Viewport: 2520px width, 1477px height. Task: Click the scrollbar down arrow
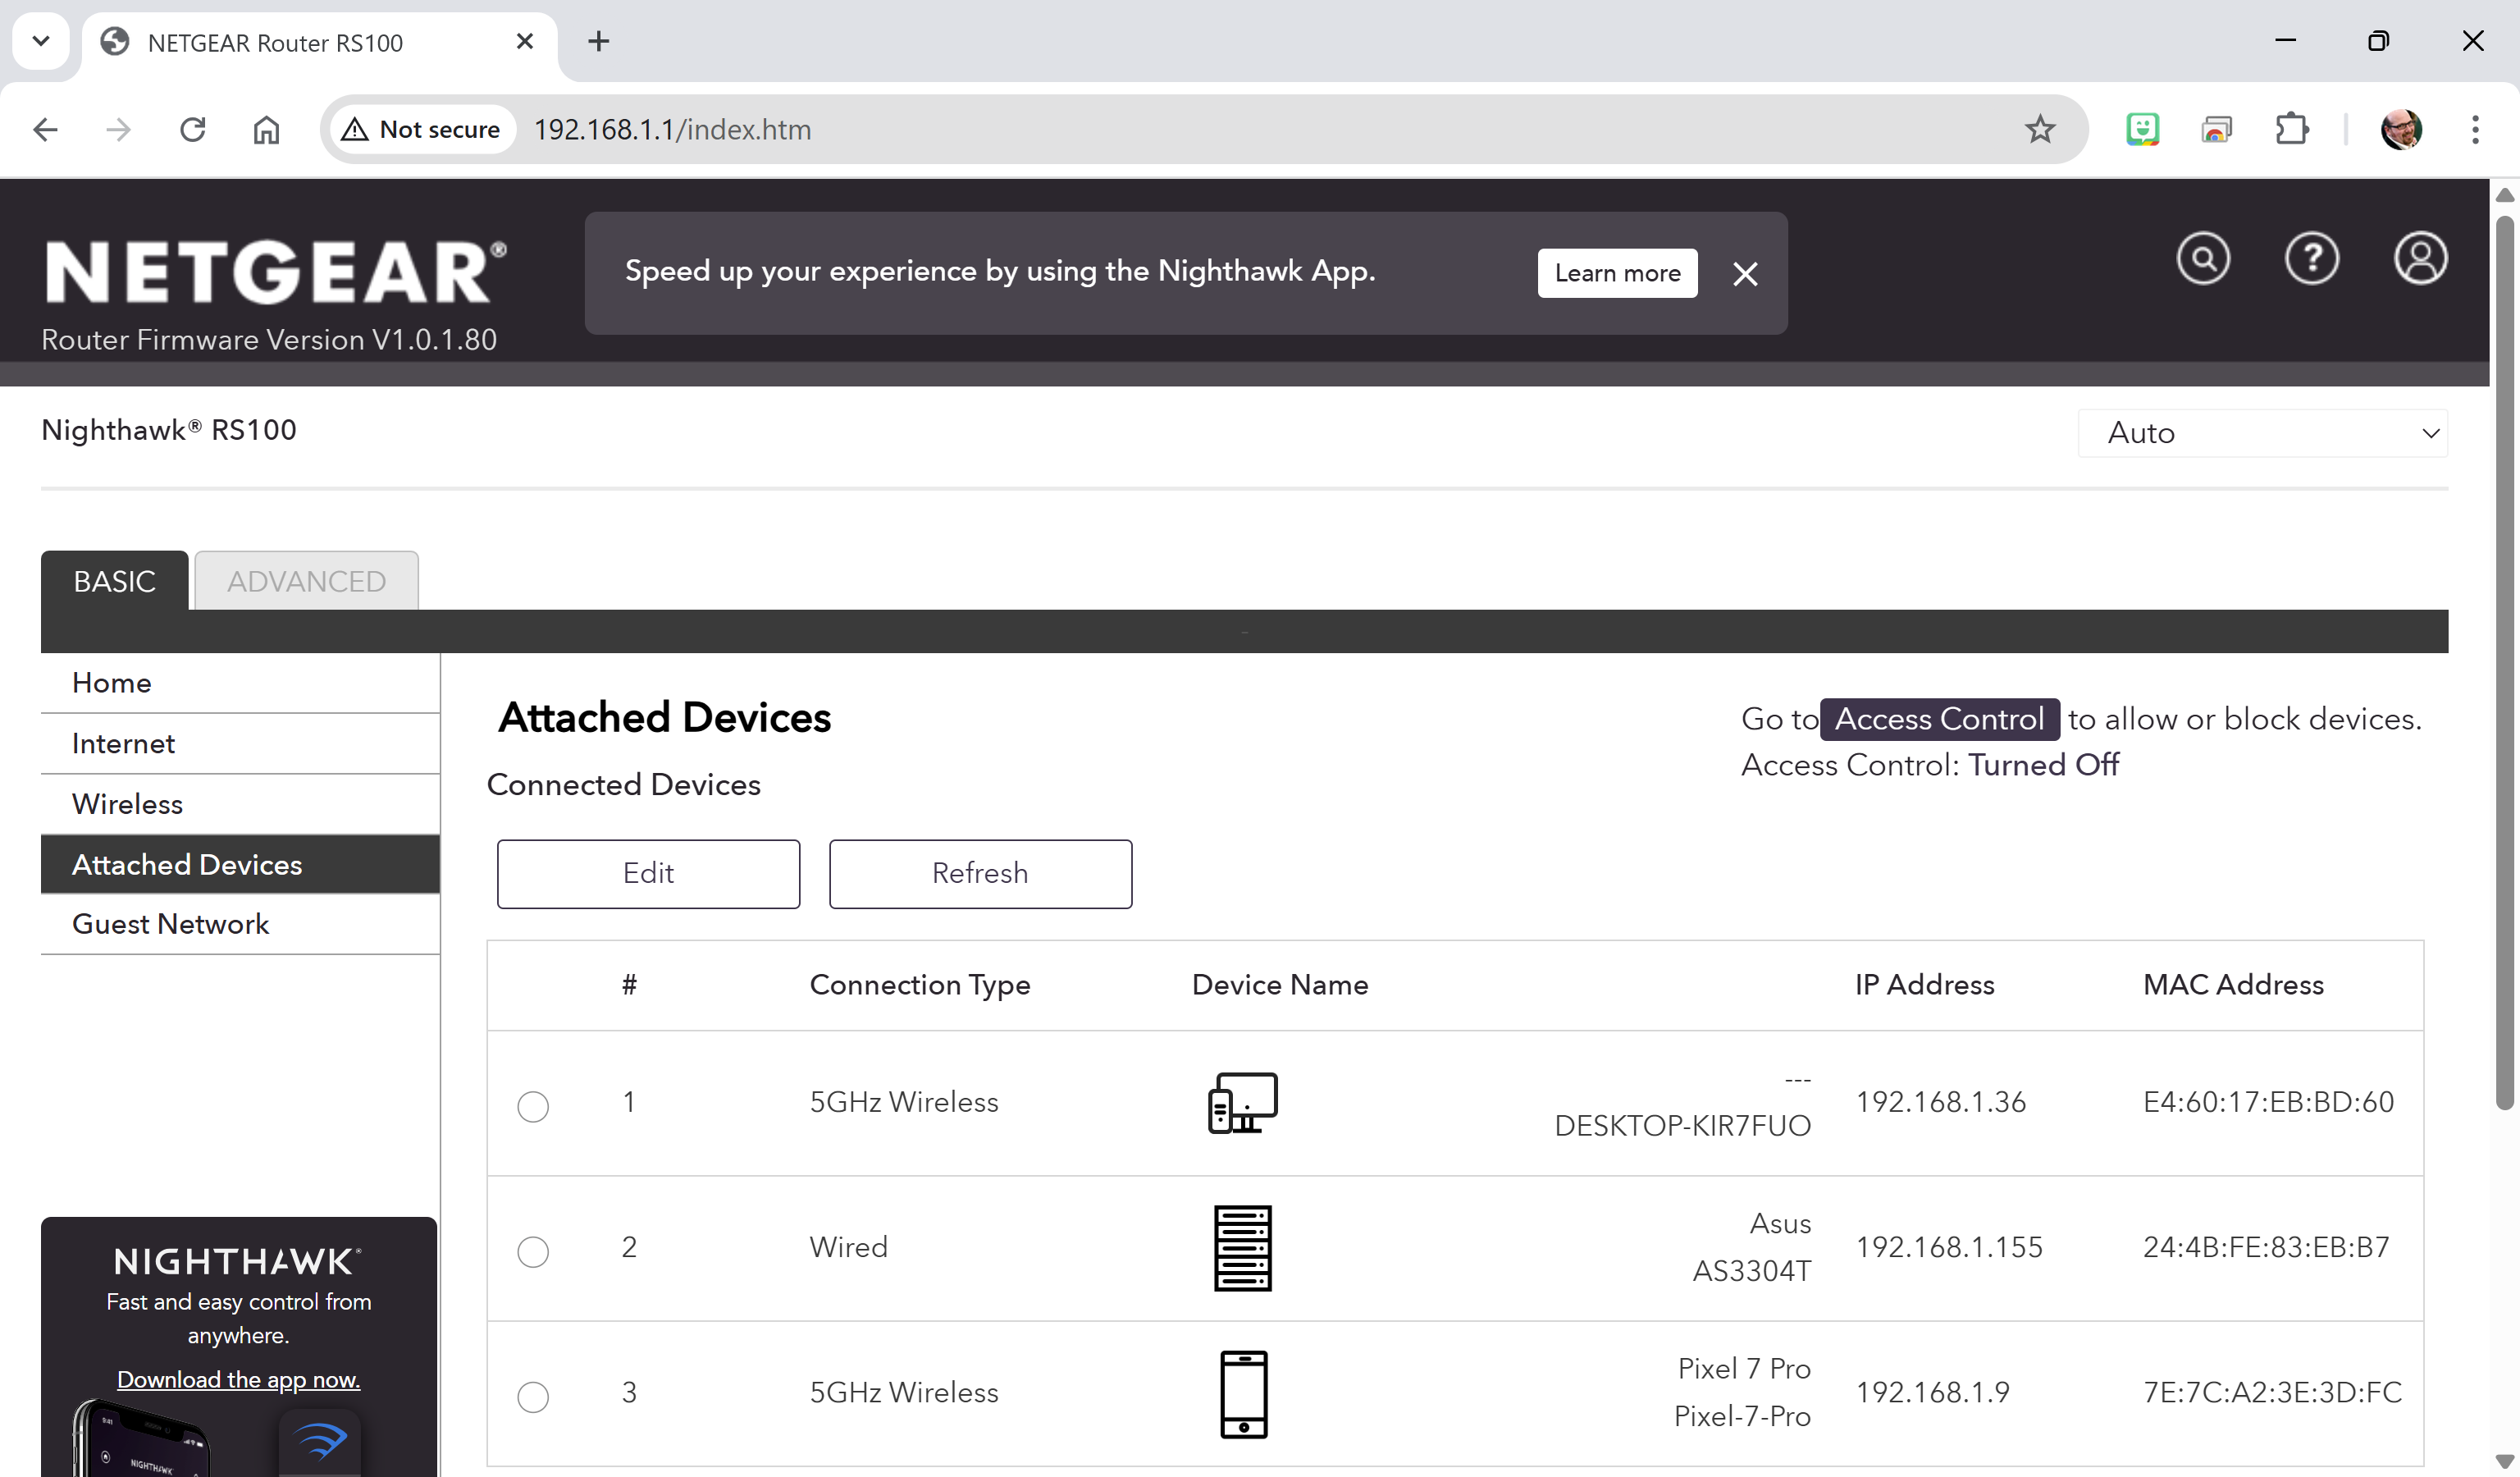(2505, 1462)
